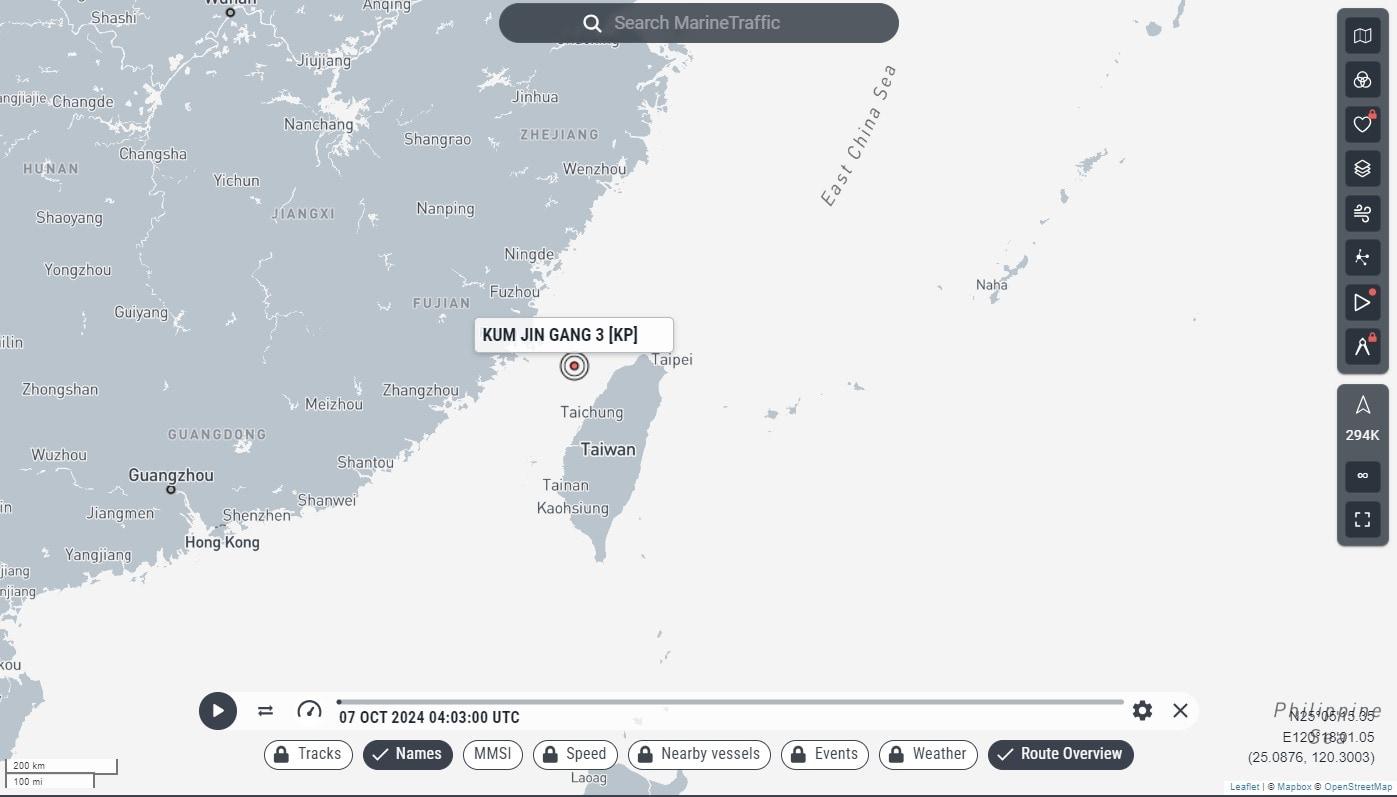Click the locked Nearby vessels option
Image resolution: width=1397 pixels, height=797 pixels.
point(698,754)
